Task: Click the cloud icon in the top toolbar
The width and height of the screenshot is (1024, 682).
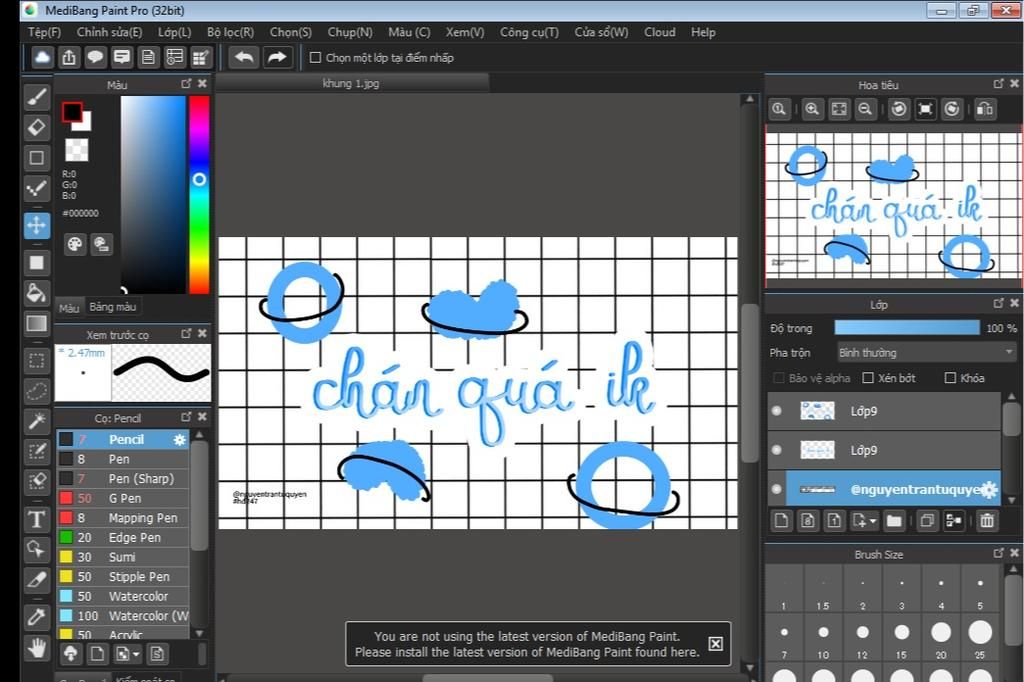Action: 42,57
